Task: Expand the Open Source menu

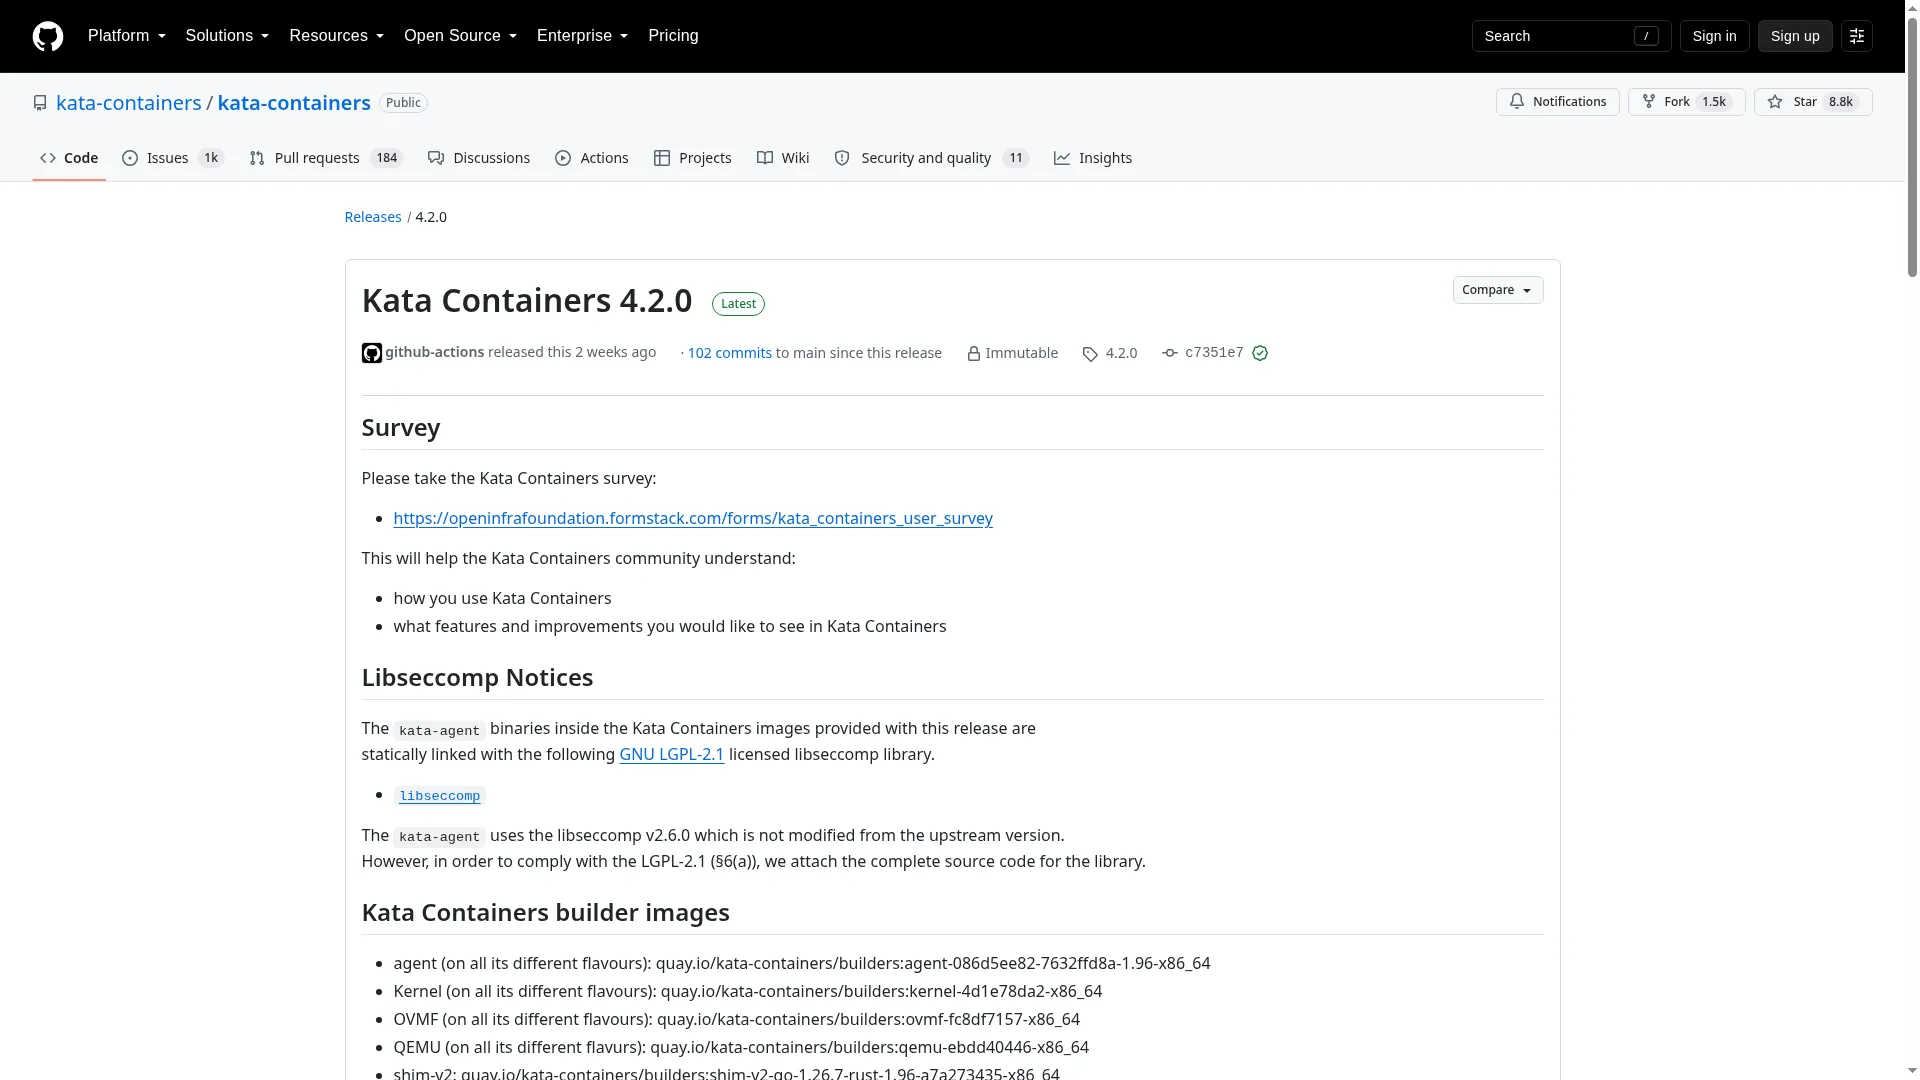Action: coord(461,36)
